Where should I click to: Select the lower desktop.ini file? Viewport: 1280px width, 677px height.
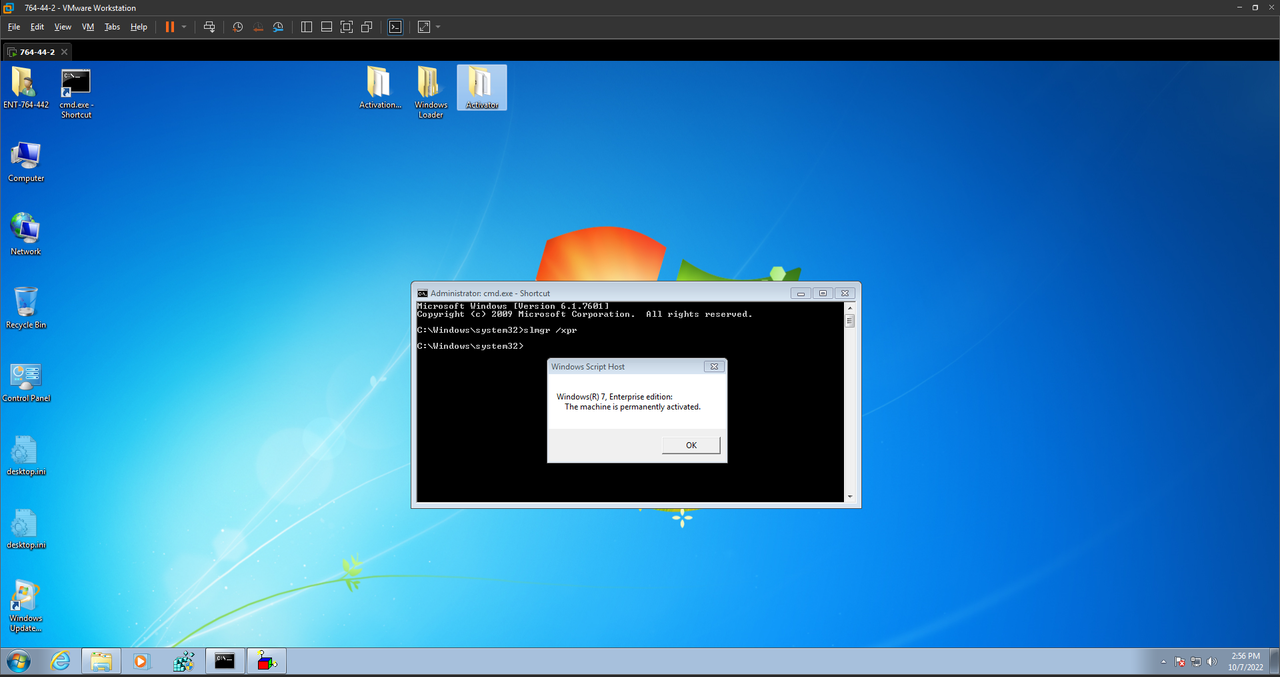coord(26,529)
